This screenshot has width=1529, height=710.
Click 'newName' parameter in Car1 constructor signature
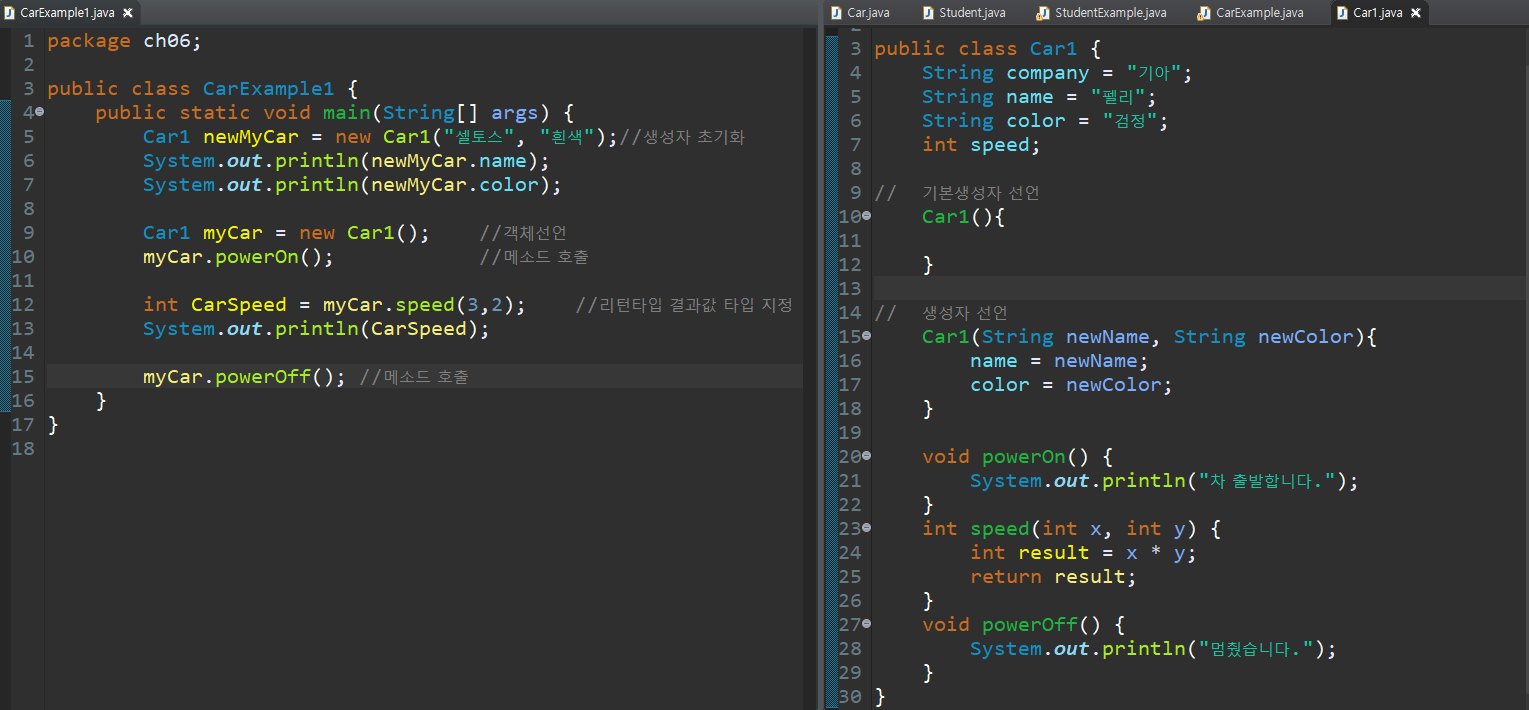coord(1107,337)
